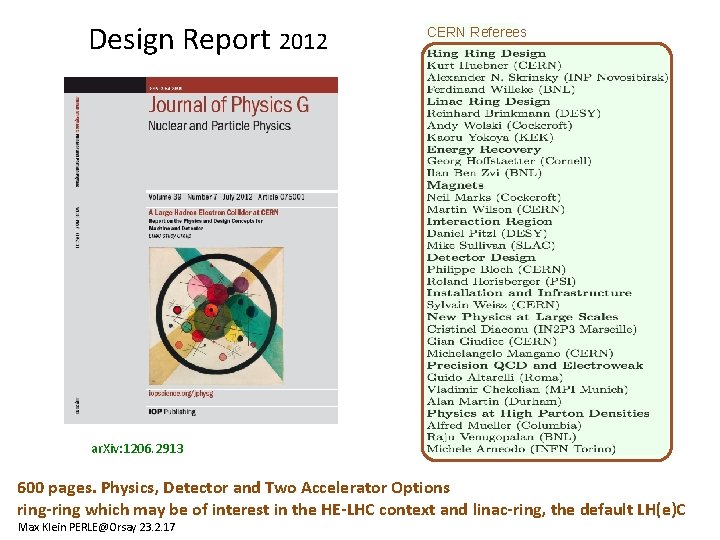Select 'Sylvain Weisz (CERN)' line
This screenshot has height=540, width=720.
click(x=493, y=304)
